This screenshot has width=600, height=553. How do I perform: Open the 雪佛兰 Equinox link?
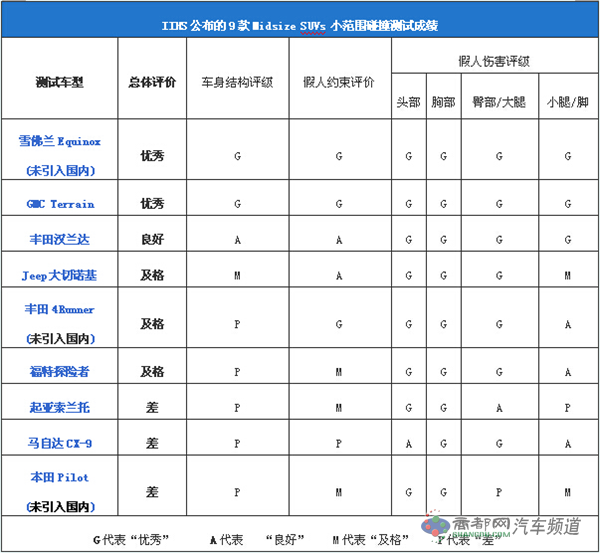pyautogui.click(x=60, y=142)
